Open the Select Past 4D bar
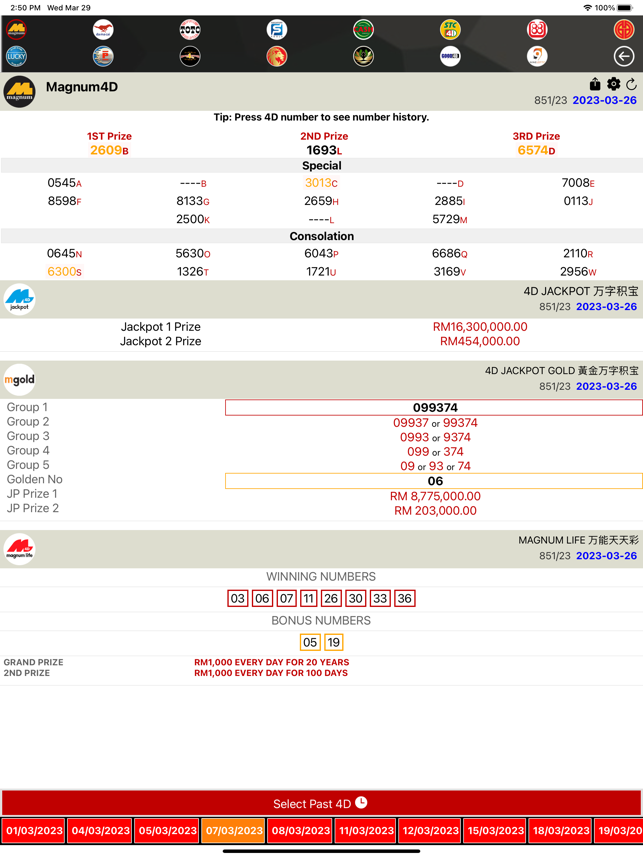 coord(321,803)
